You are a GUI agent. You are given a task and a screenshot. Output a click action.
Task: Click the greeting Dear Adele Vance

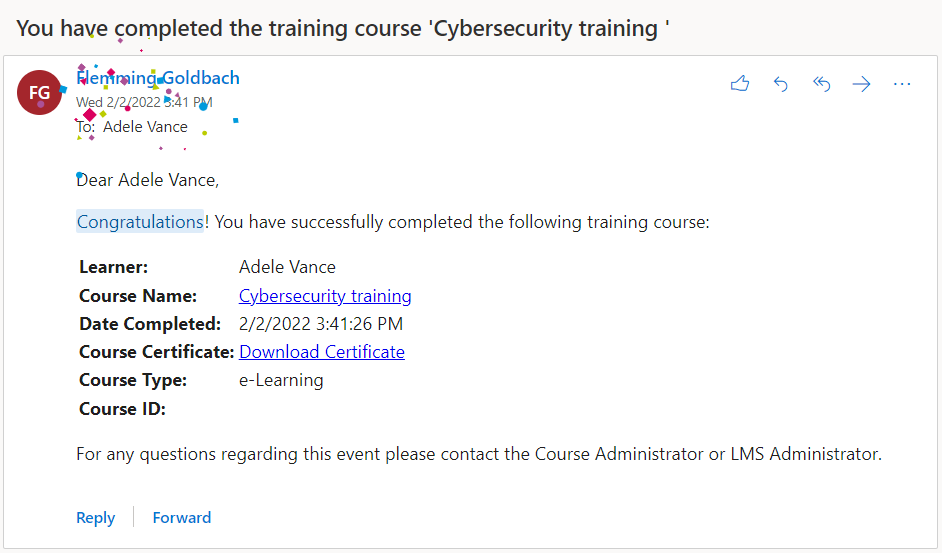(147, 180)
